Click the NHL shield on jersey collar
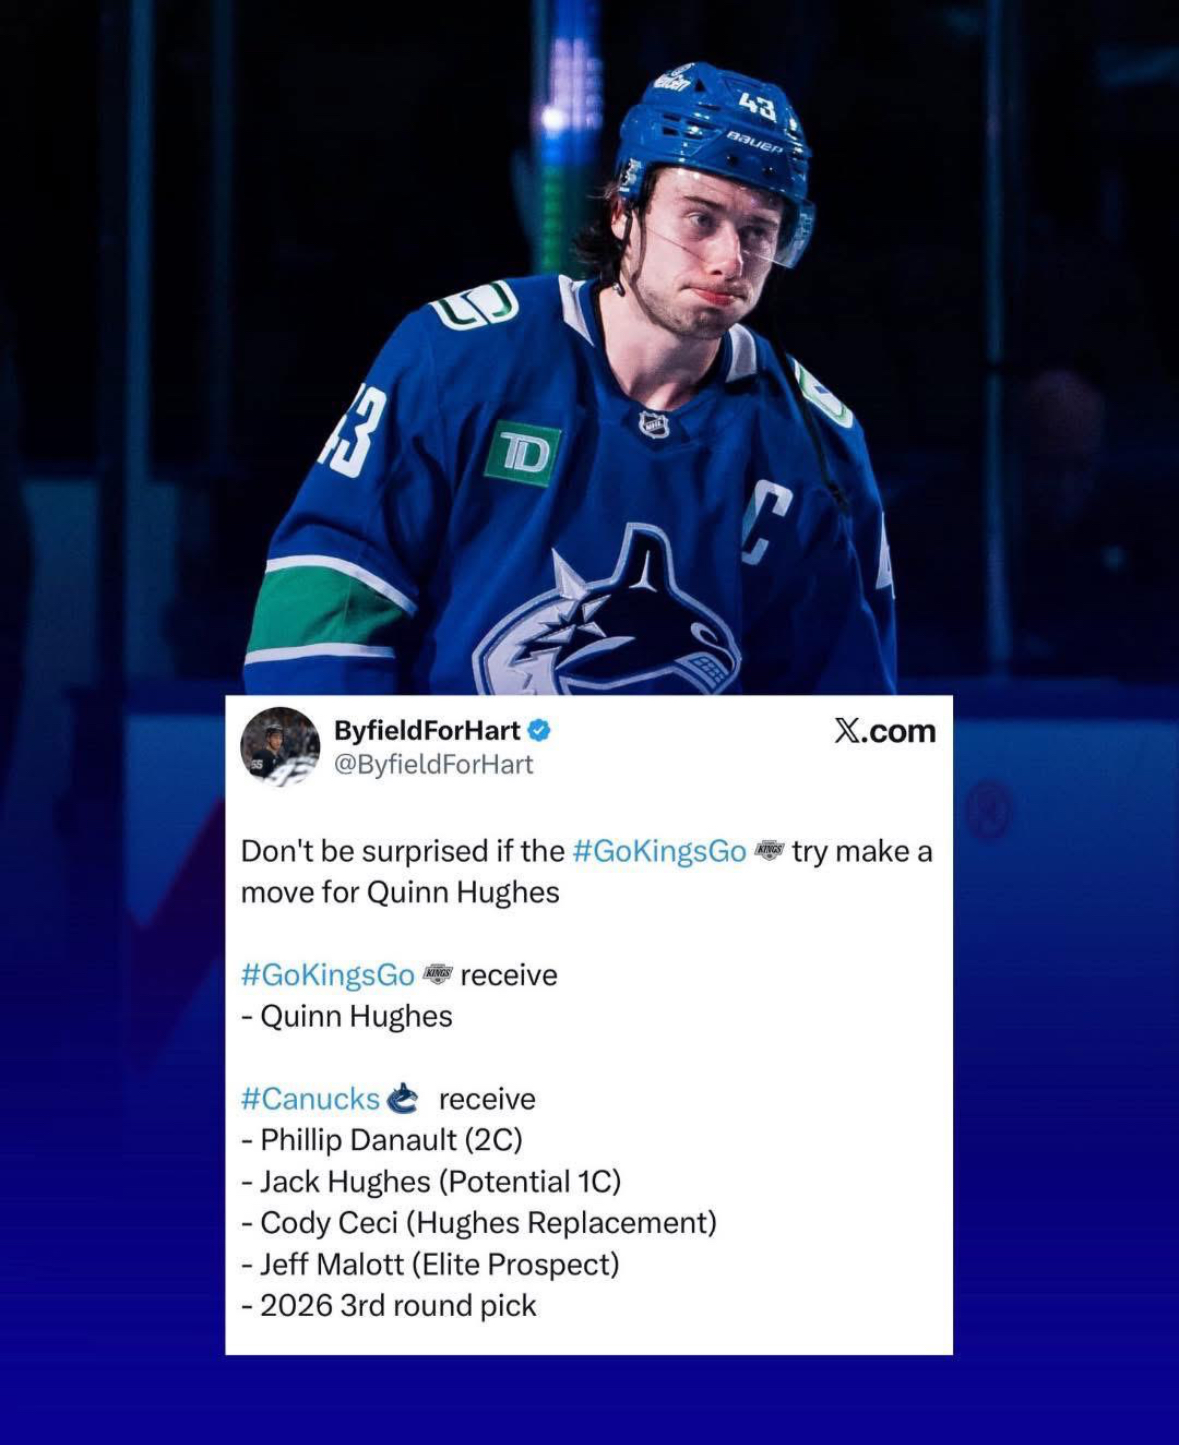This screenshot has height=1445, width=1179. pos(653,424)
